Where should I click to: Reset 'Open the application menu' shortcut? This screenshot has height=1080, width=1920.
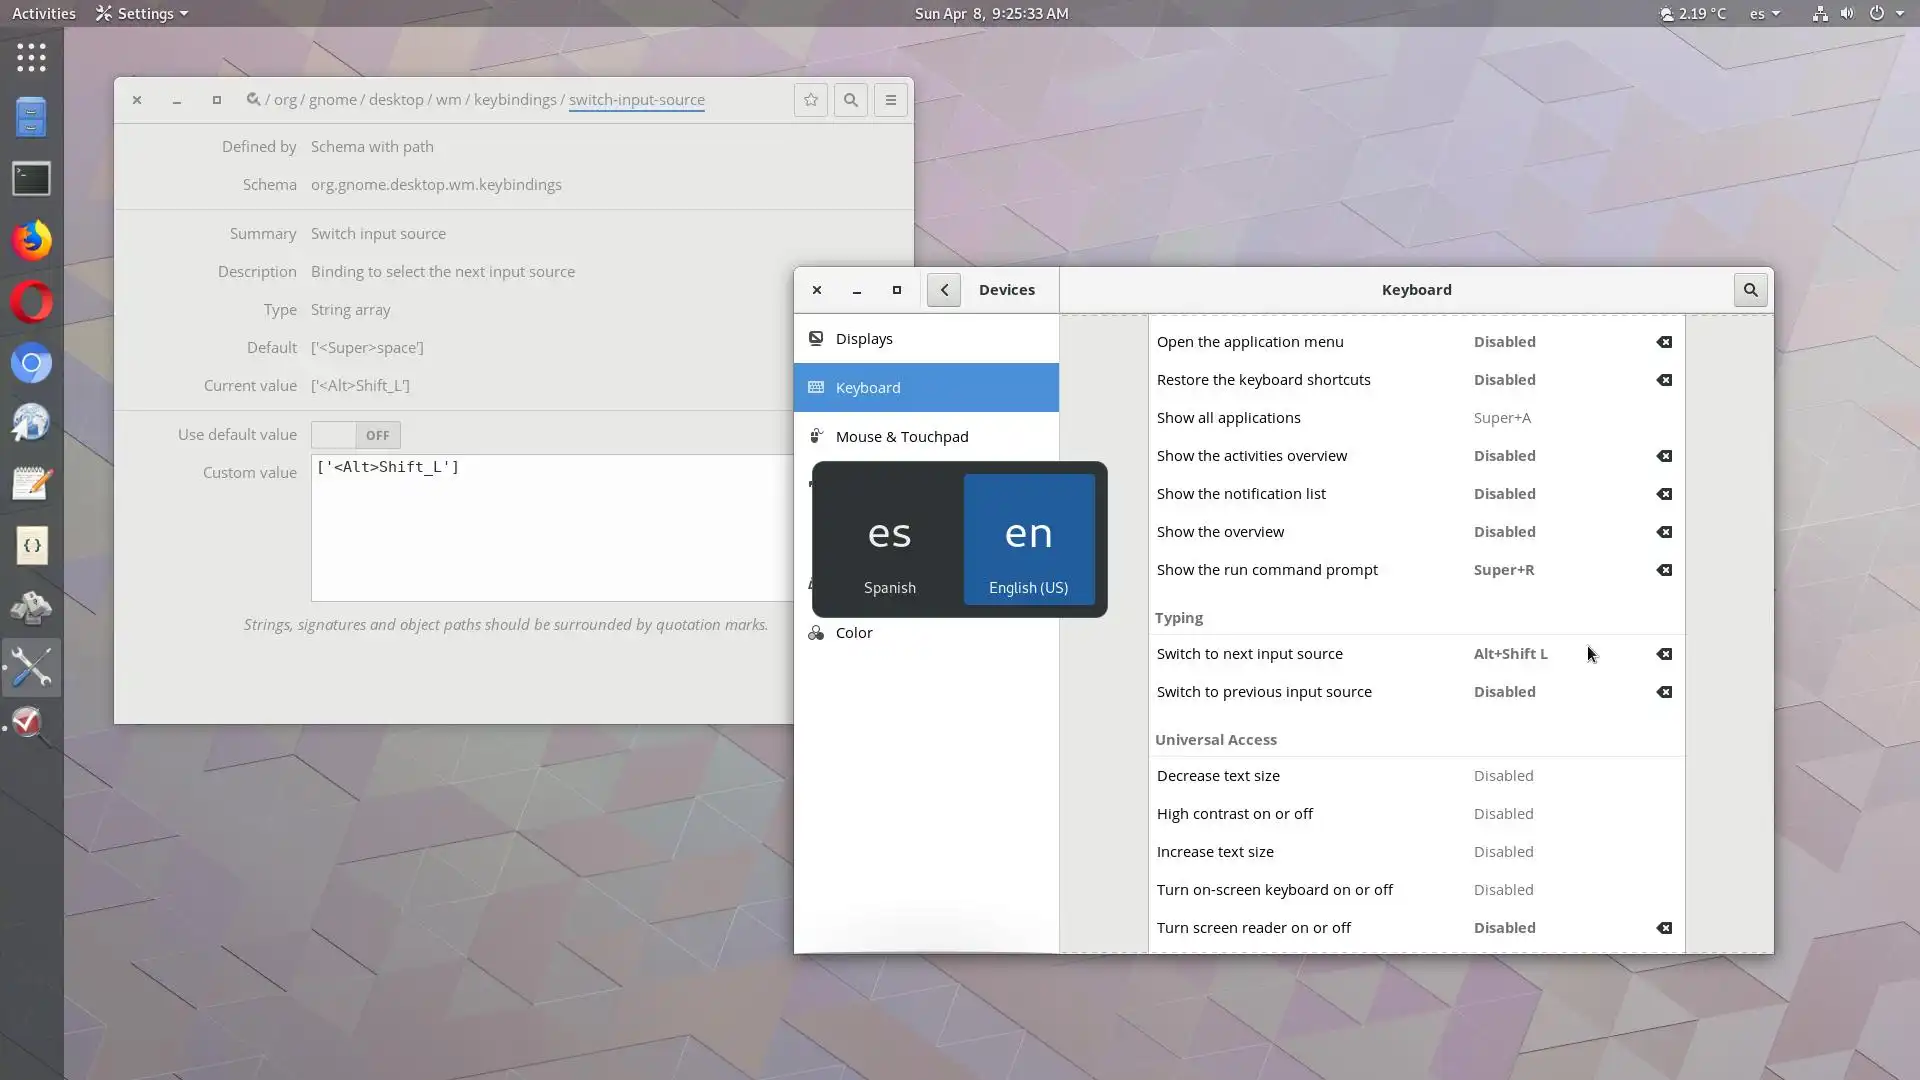tap(1664, 342)
